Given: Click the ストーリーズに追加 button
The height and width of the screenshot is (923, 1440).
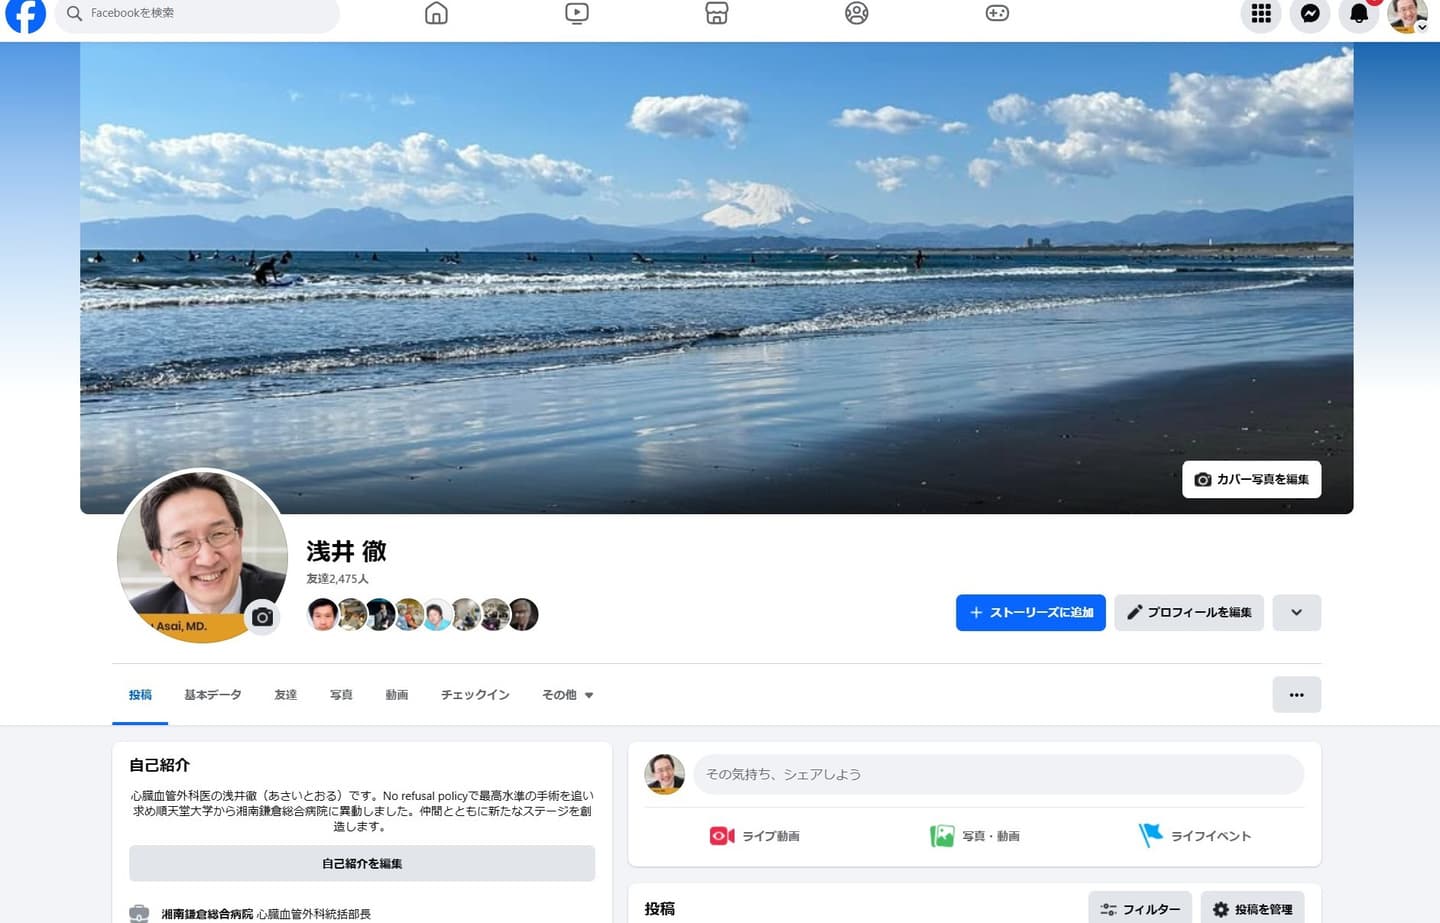Looking at the screenshot, I should click(x=1030, y=613).
